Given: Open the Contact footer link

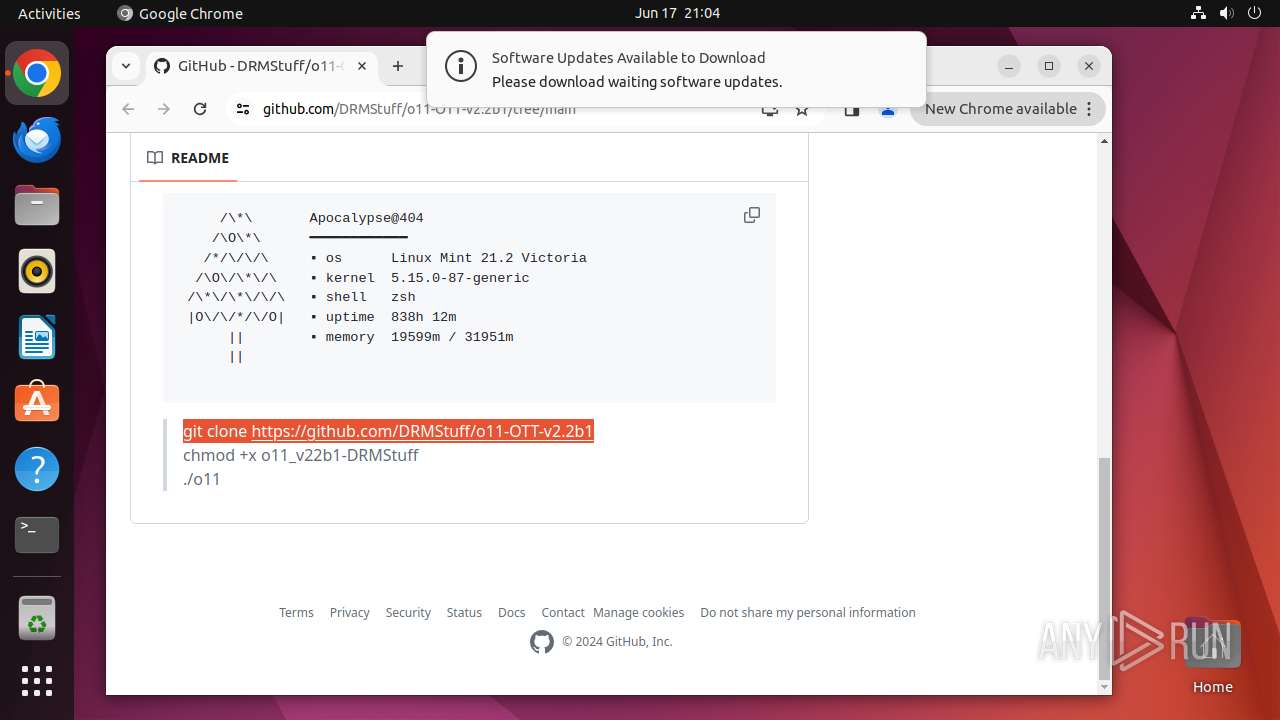Looking at the screenshot, I should pos(563,612).
